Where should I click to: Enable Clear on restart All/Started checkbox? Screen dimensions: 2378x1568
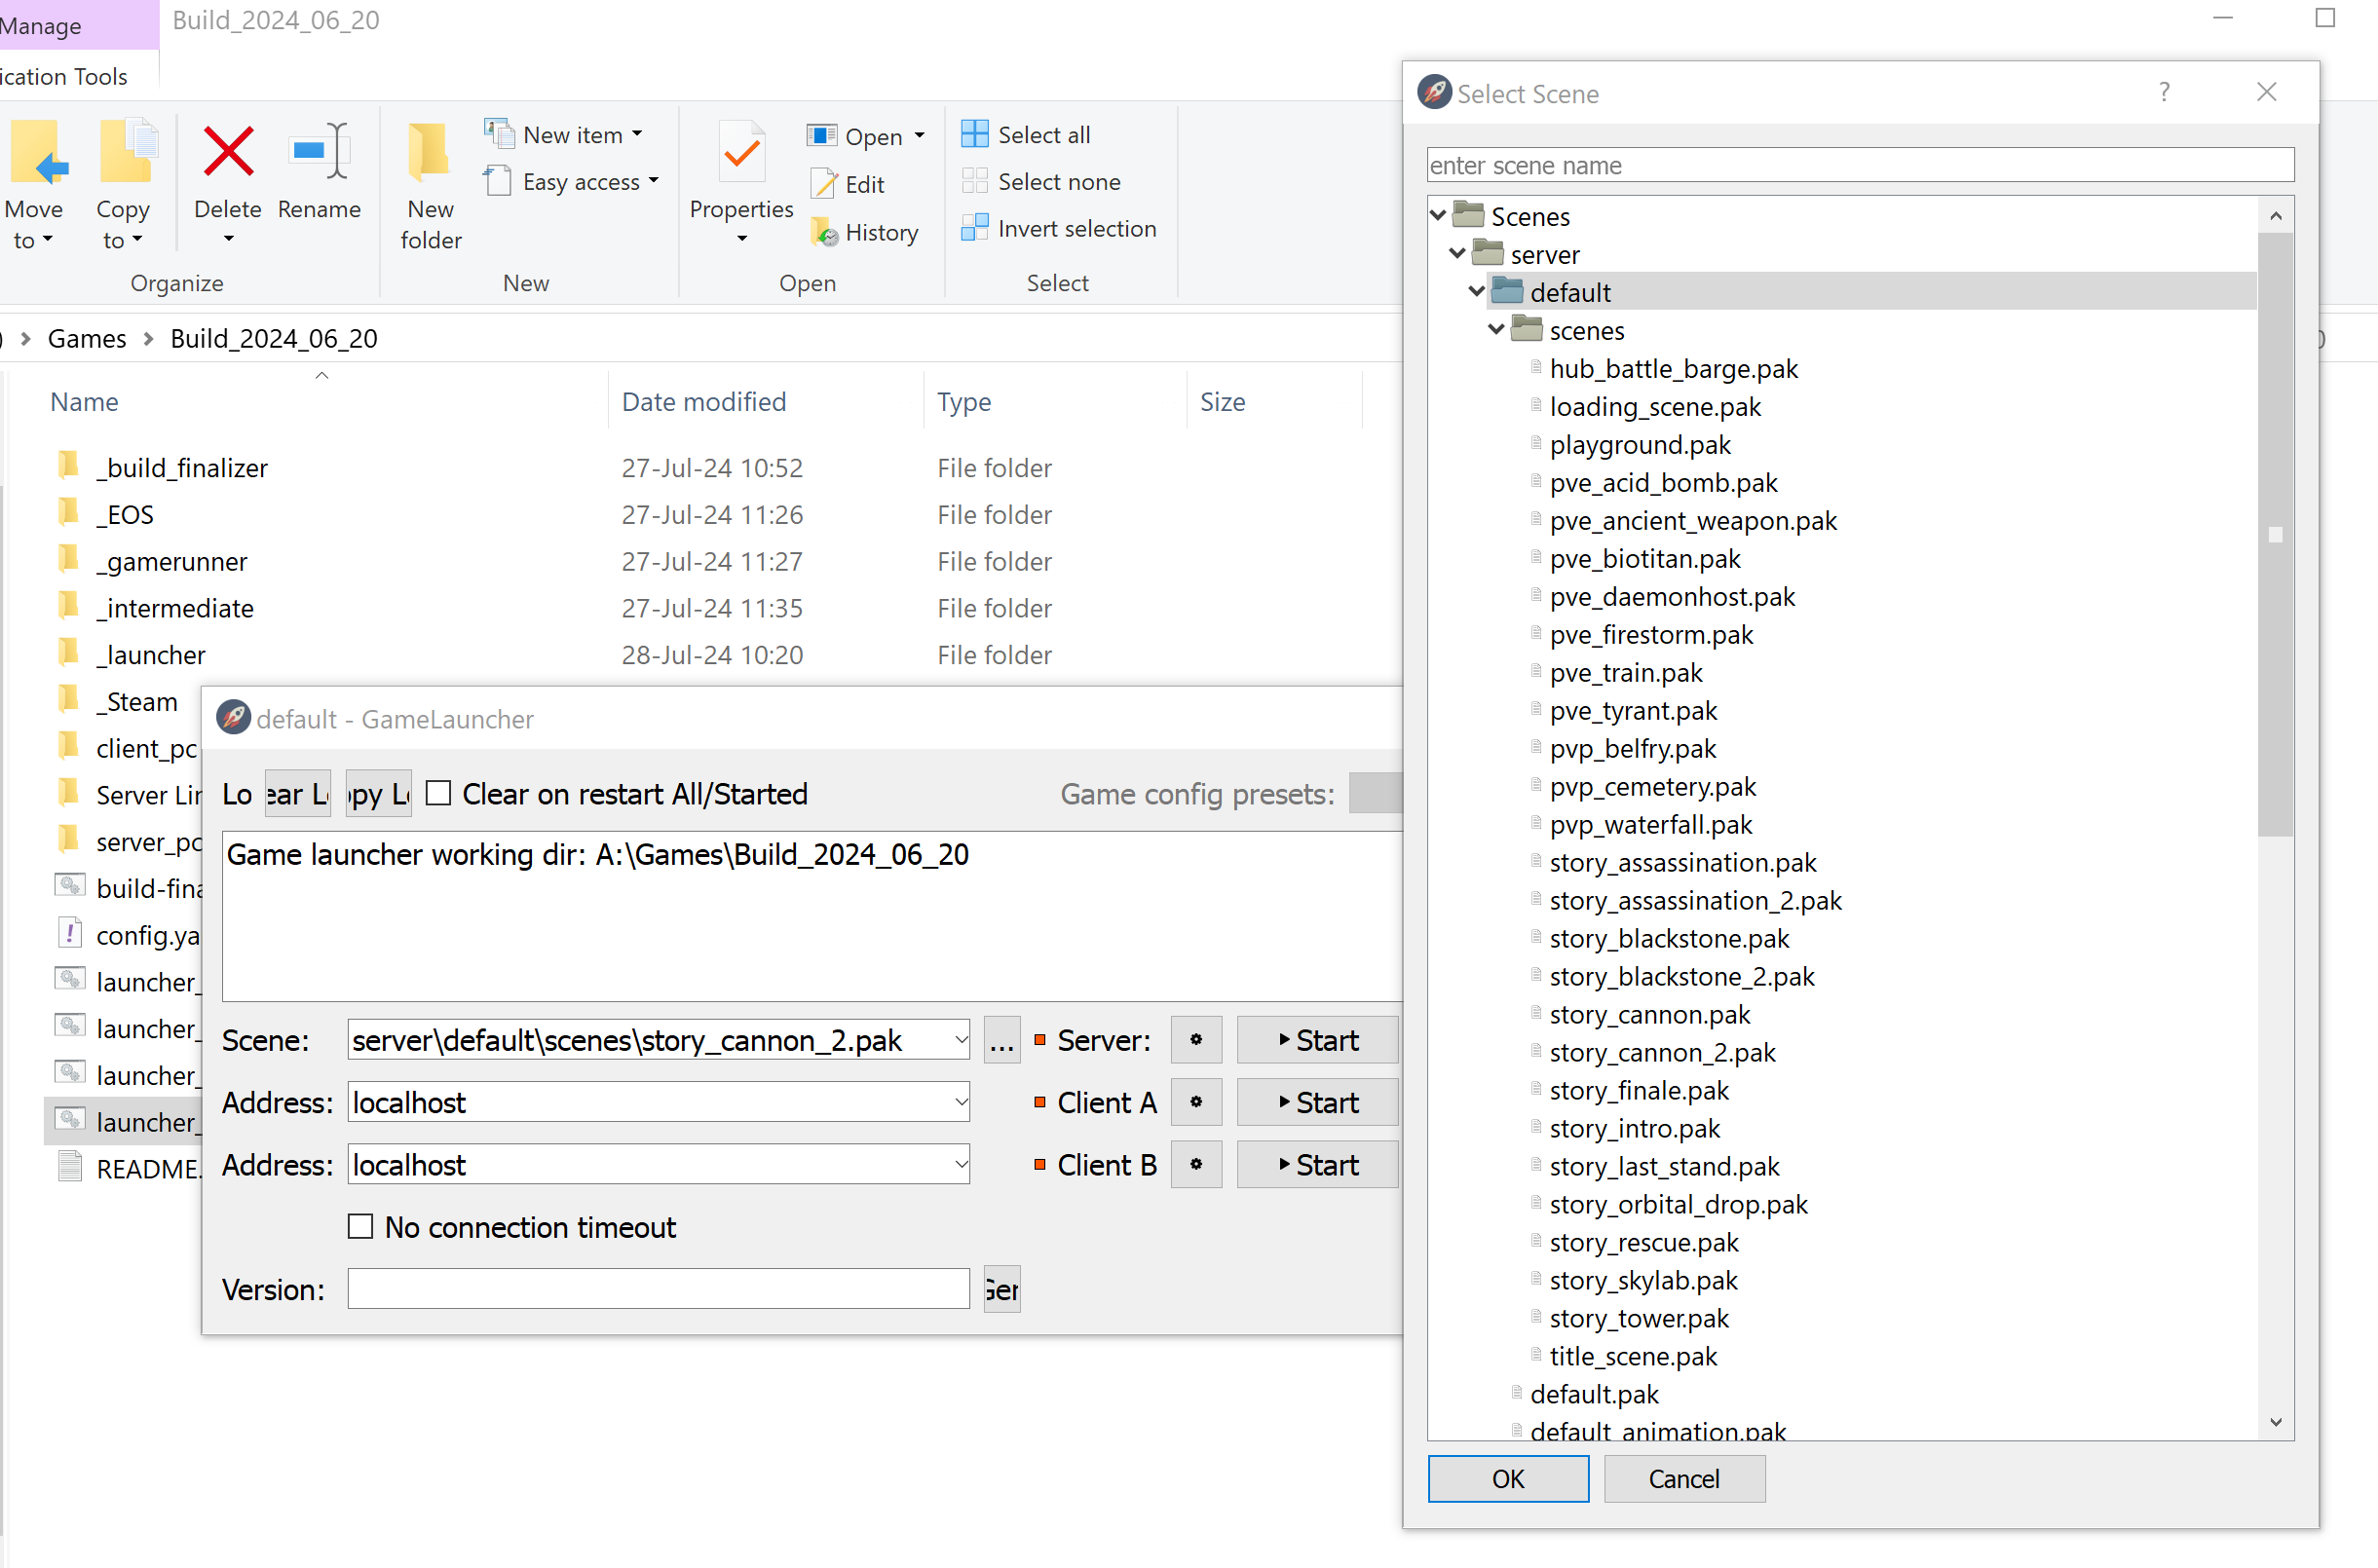pos(439,793)
